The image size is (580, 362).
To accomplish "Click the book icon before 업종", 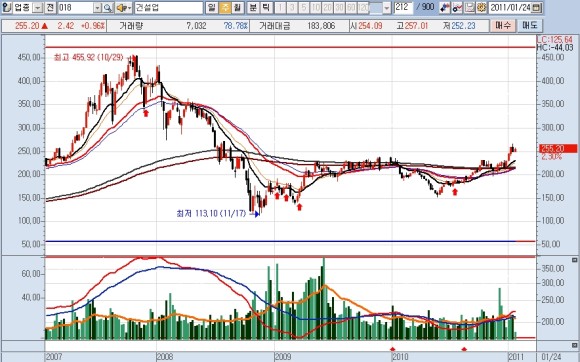I will click(6, 7).
